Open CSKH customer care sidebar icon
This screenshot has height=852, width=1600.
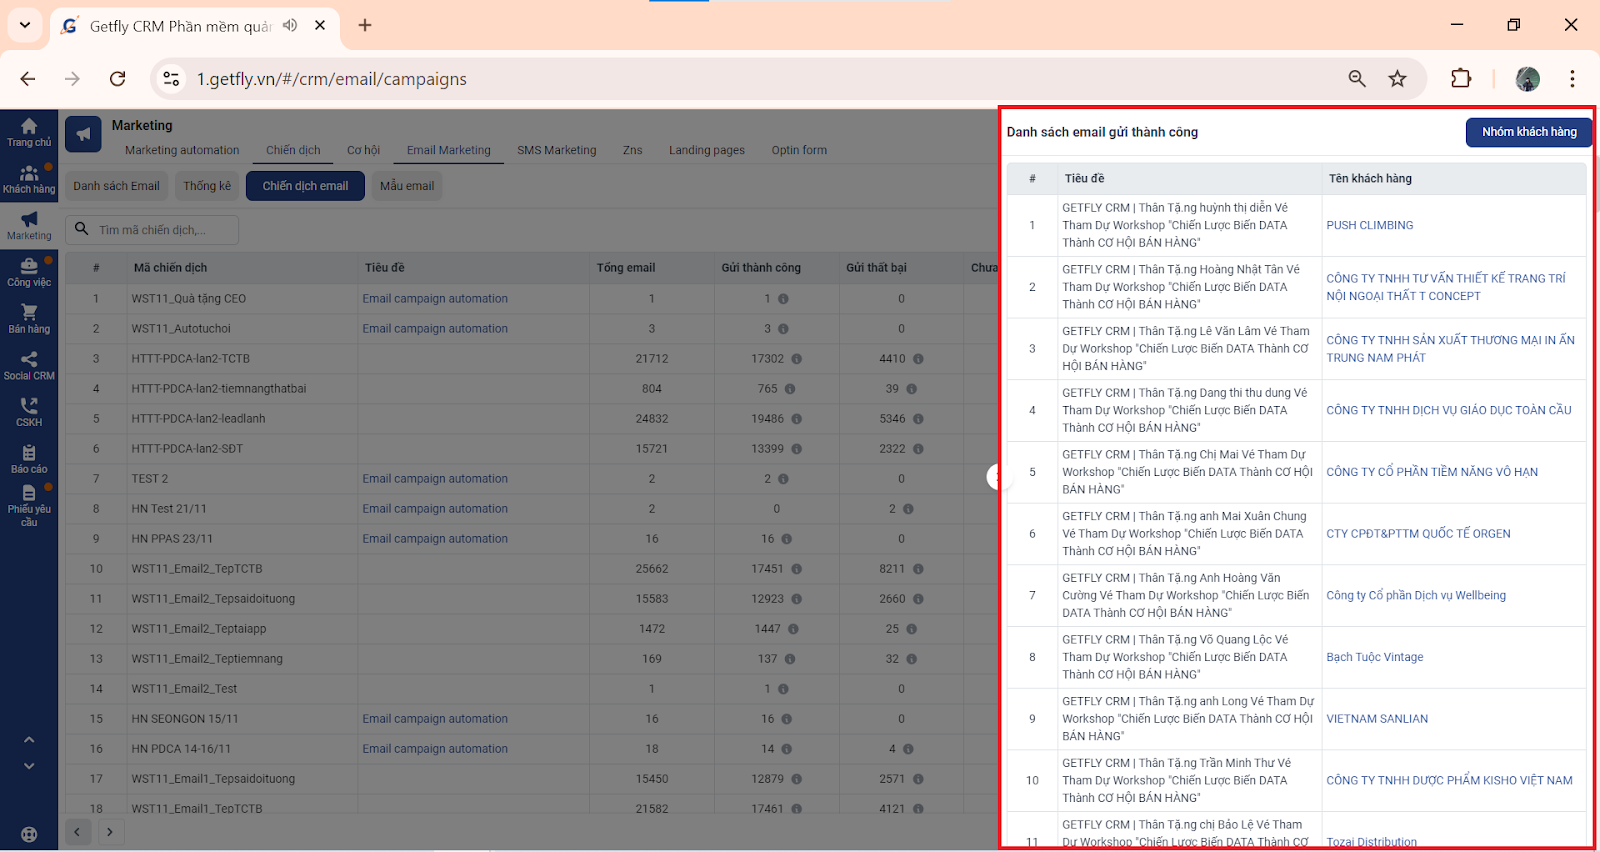pyautogui.click(x=29, y=412)
